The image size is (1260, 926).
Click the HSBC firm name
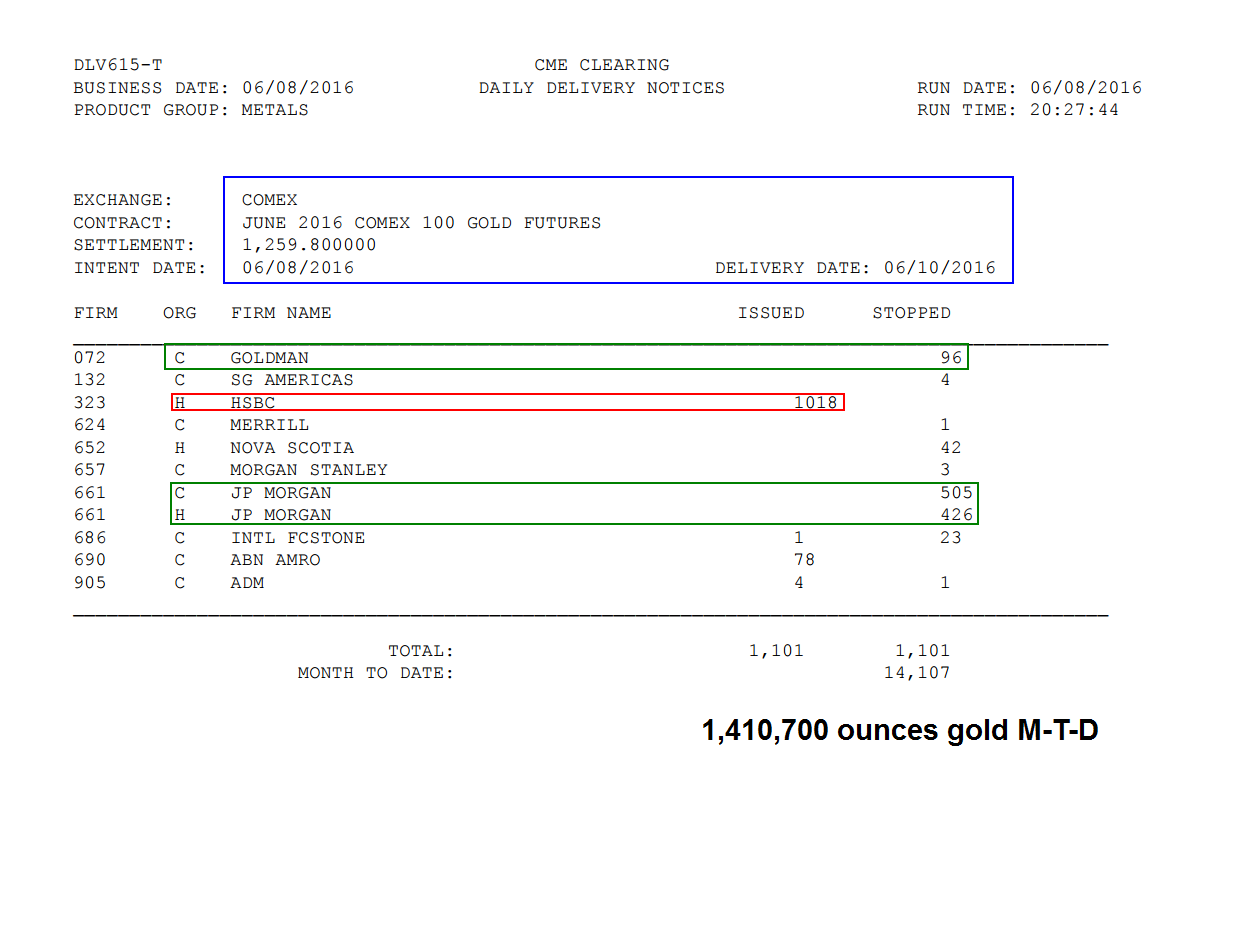click(253, 403)
